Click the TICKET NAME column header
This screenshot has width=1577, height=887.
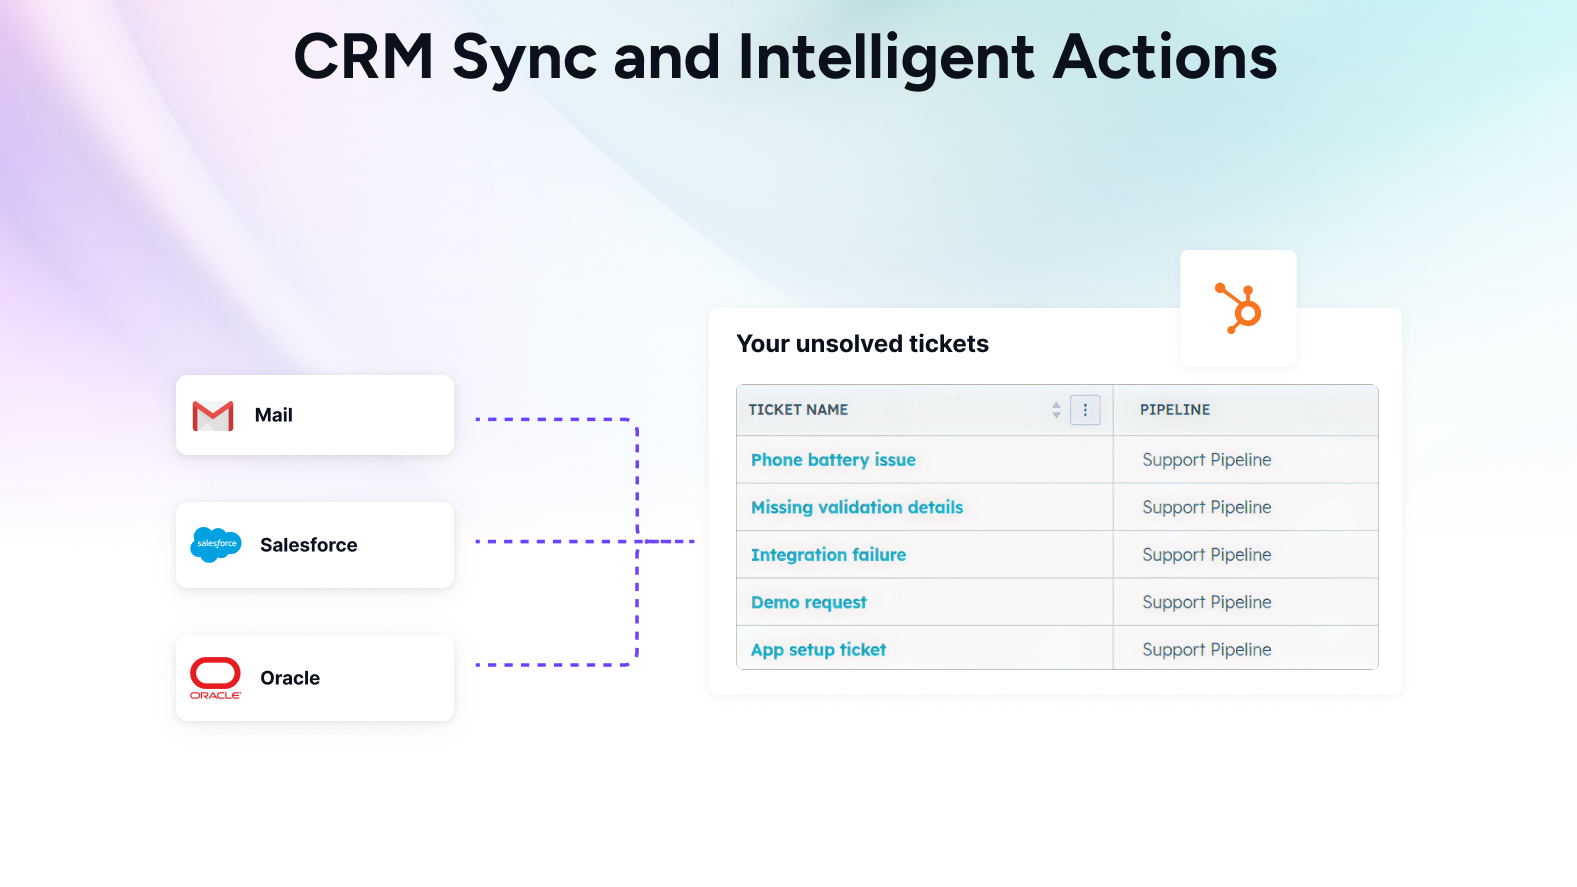coord(798,410)
